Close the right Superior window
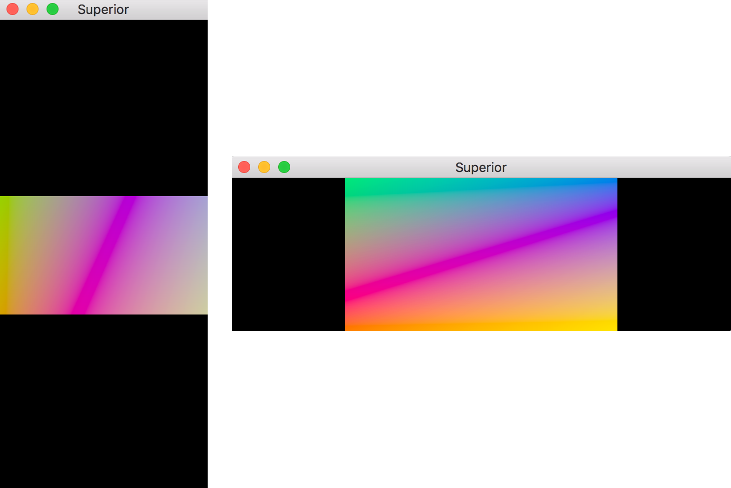Viewport: 731px width, 488px height. pyautogui.click(x=244, y=167)
